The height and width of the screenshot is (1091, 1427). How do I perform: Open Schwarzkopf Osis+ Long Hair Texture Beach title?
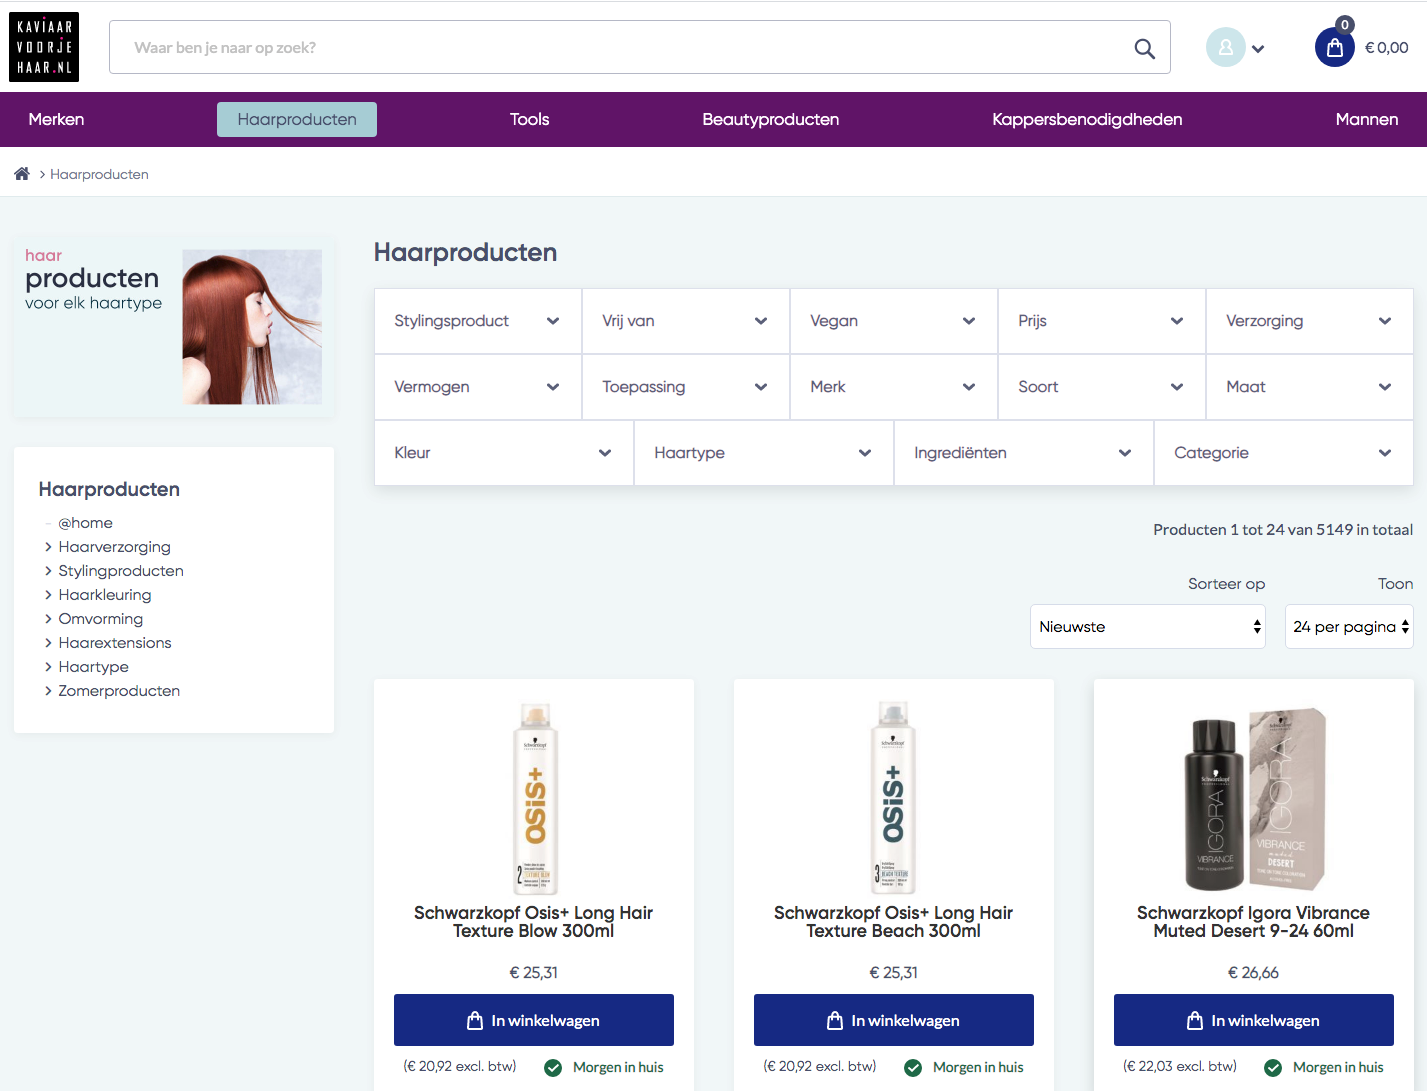(894, 922)
